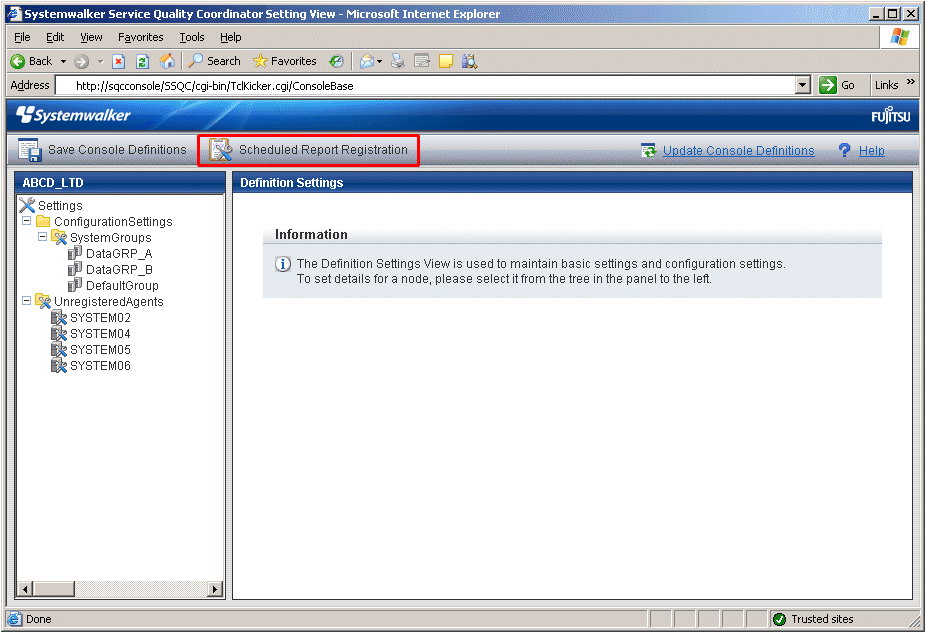The height and width of the screenshot is (633, 926).
Task: Select DefaultGroup in the tree
Action: tap(122, 285)
